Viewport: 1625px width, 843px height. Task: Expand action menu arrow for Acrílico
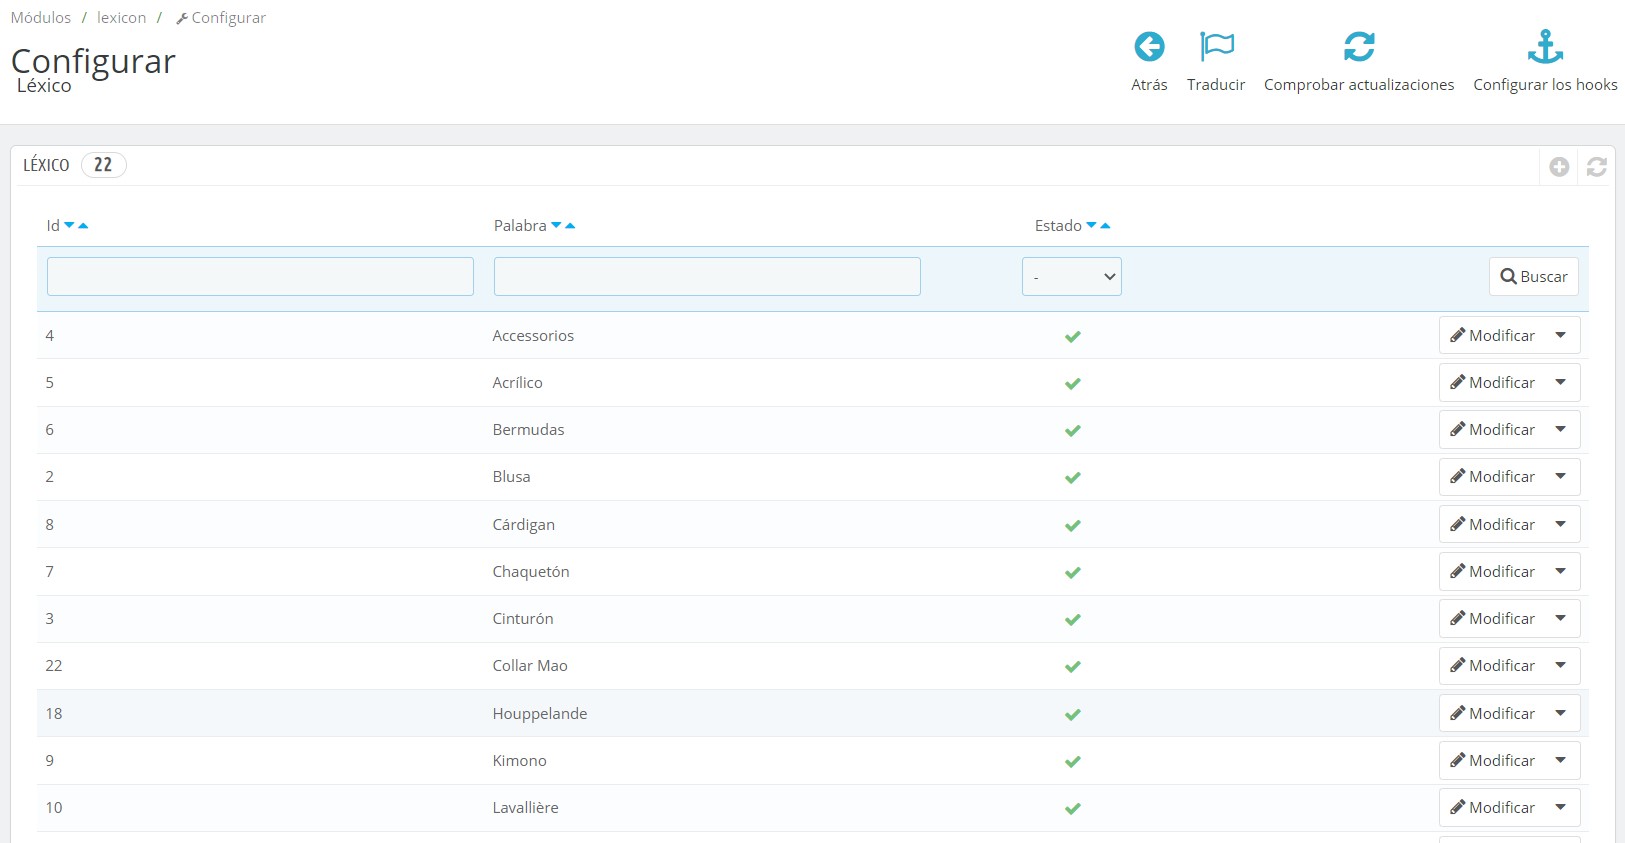pyautogui.click(x=1561, y=382)
